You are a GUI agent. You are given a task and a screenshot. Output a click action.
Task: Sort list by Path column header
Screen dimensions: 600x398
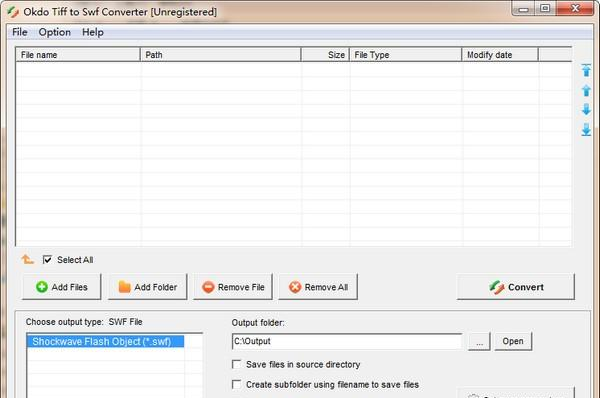(221, 55)
